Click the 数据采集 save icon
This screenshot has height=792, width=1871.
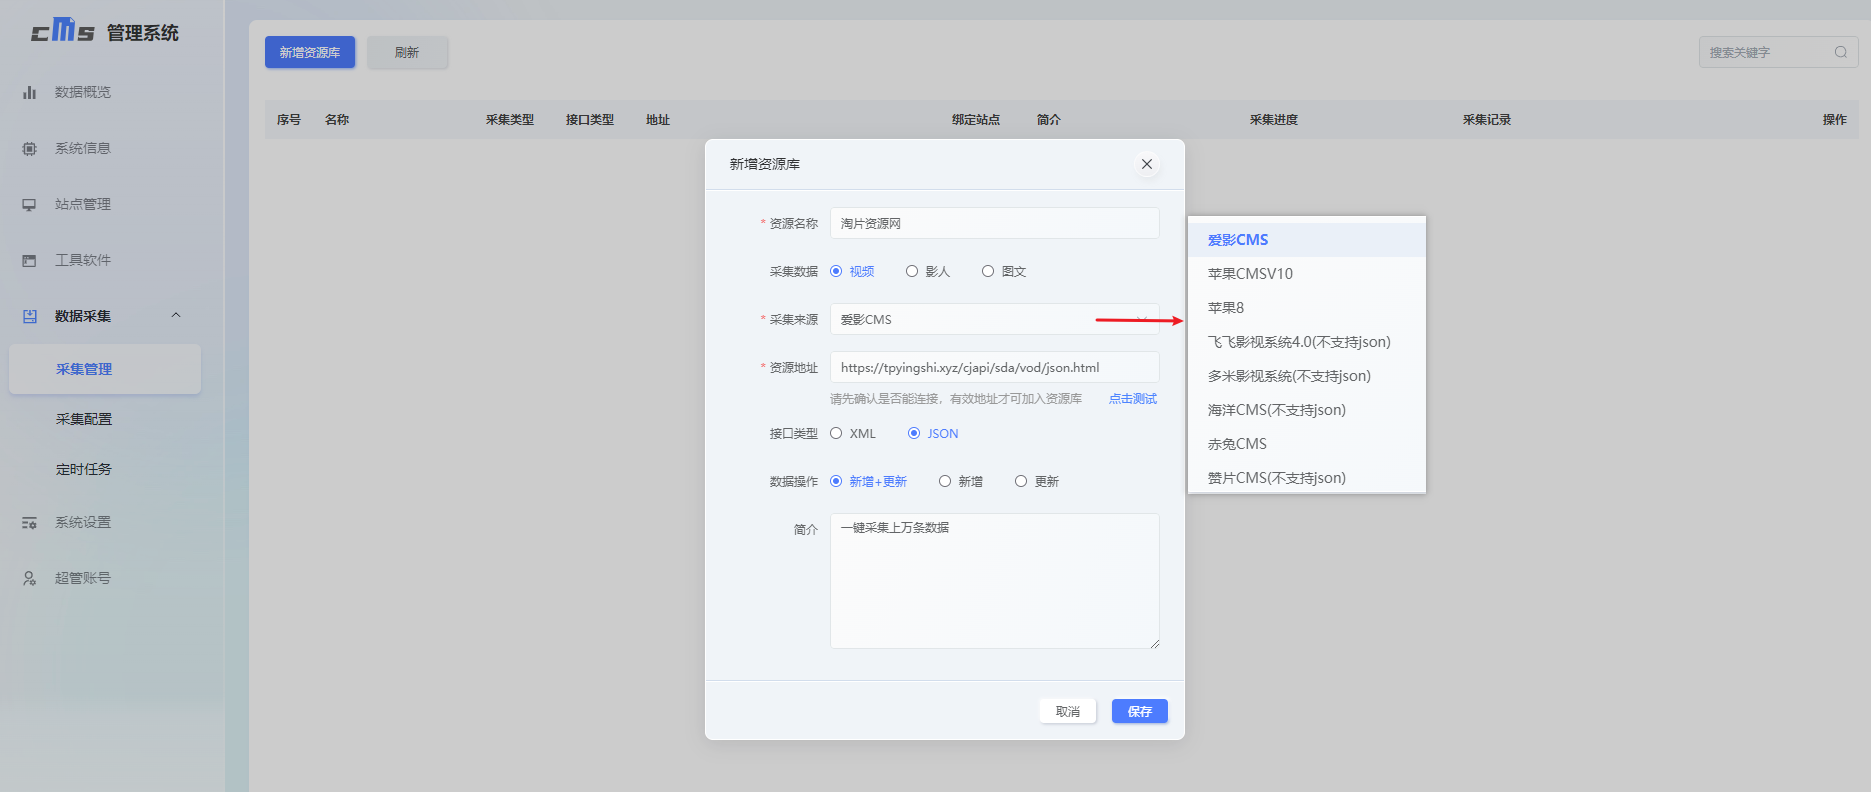pyautogui.click(x=29, y=316)
